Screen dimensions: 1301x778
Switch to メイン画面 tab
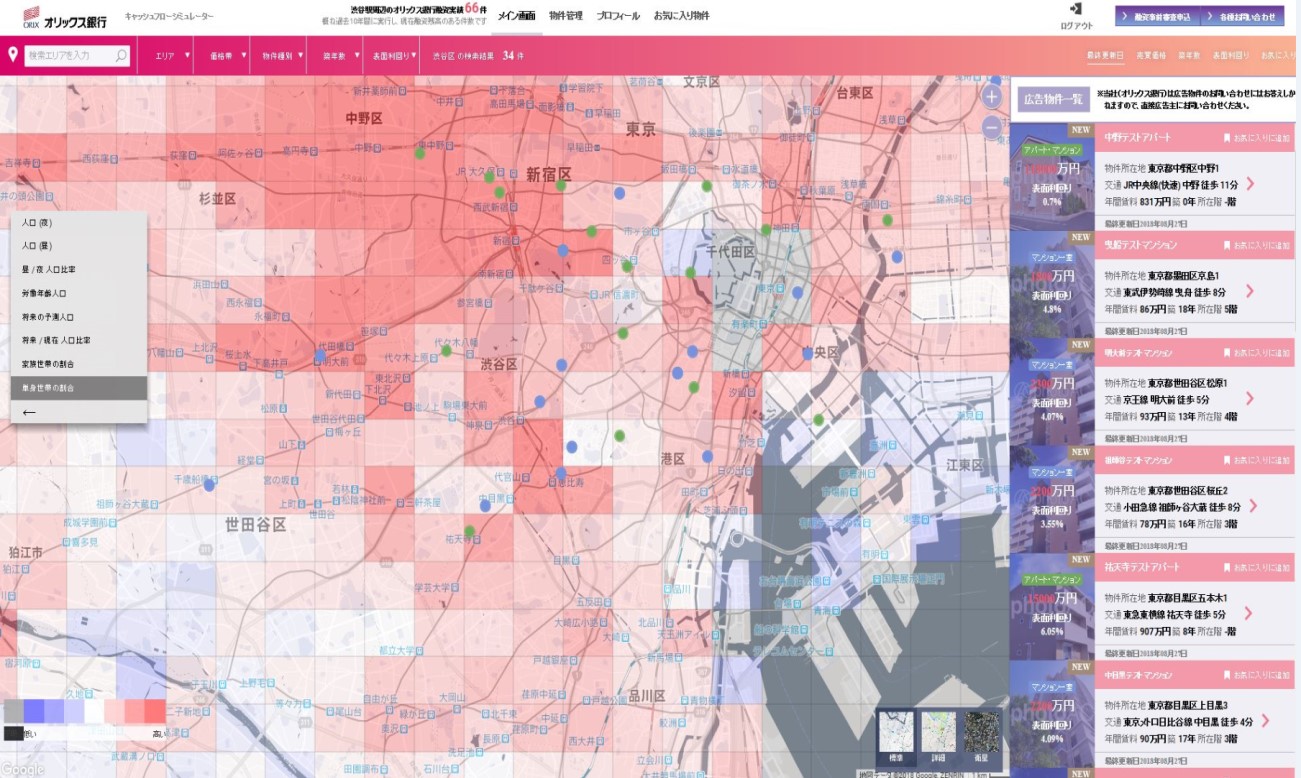point(516,16)
